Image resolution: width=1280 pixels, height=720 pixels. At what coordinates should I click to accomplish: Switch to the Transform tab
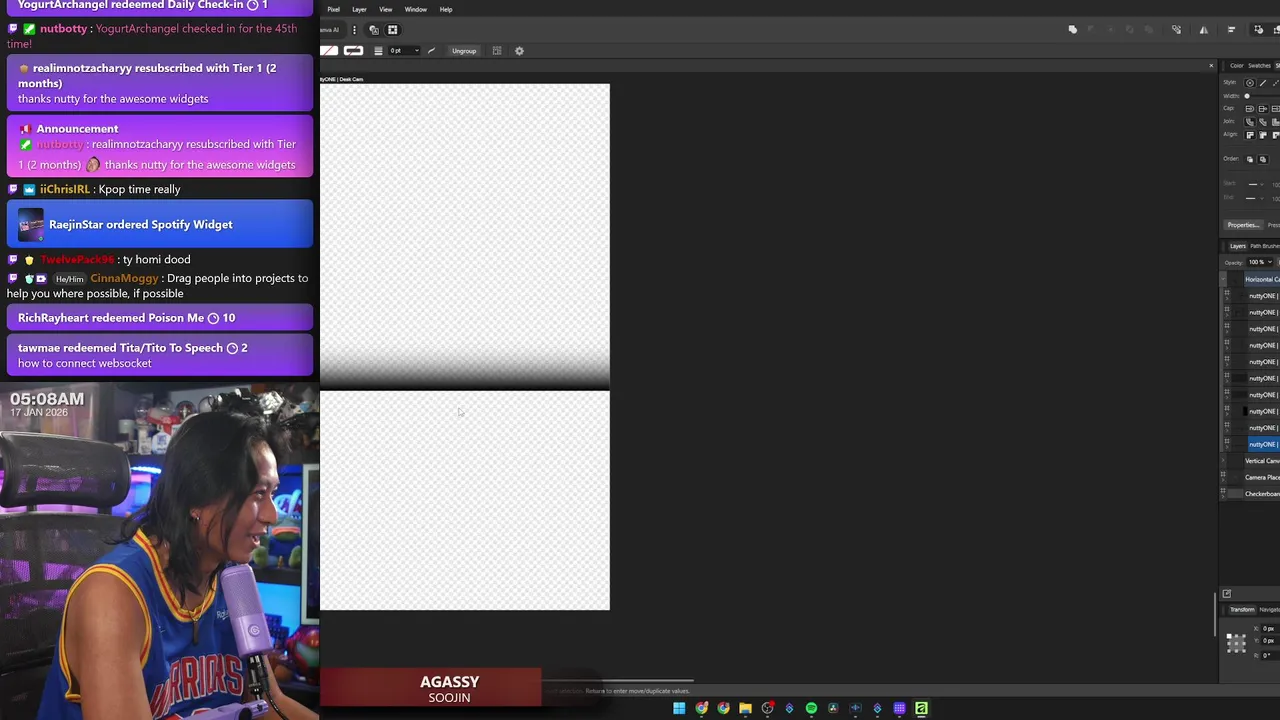(1241, 609)
